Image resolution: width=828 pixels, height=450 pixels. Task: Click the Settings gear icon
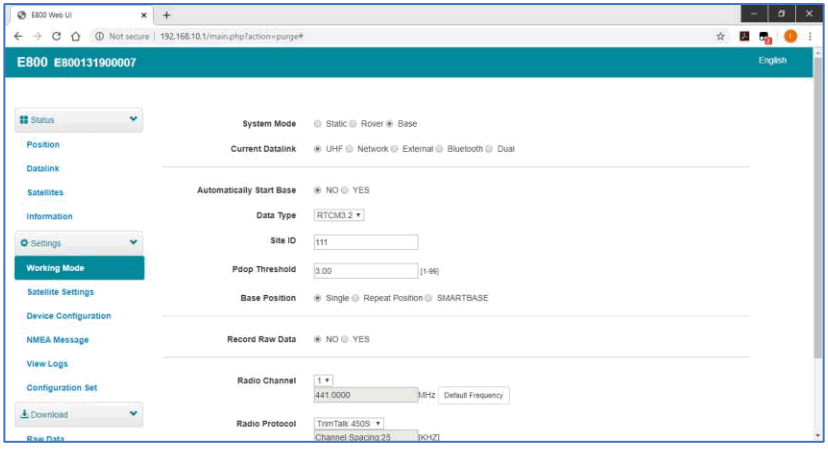pyautogui.click(x=24, y=243)
